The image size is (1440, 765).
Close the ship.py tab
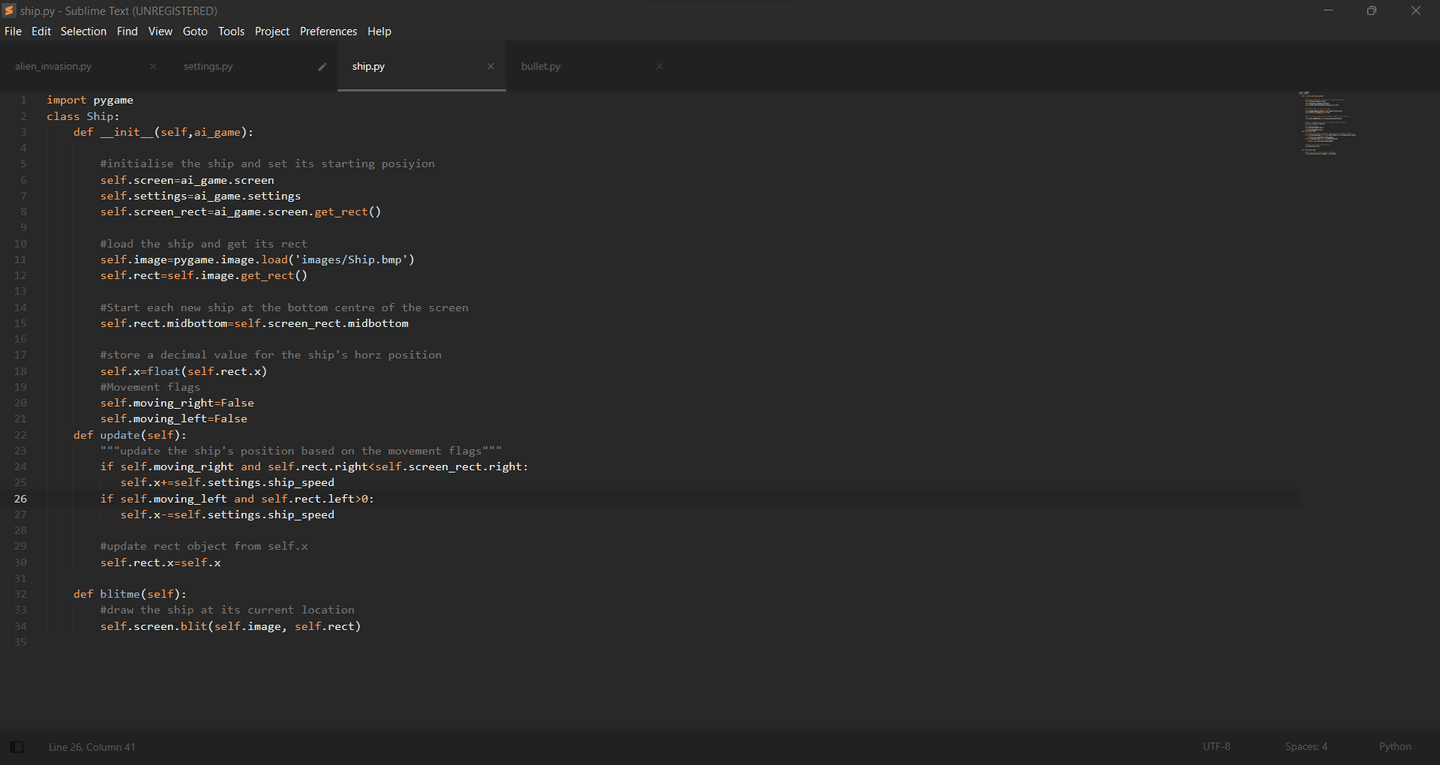pos(491,67)
